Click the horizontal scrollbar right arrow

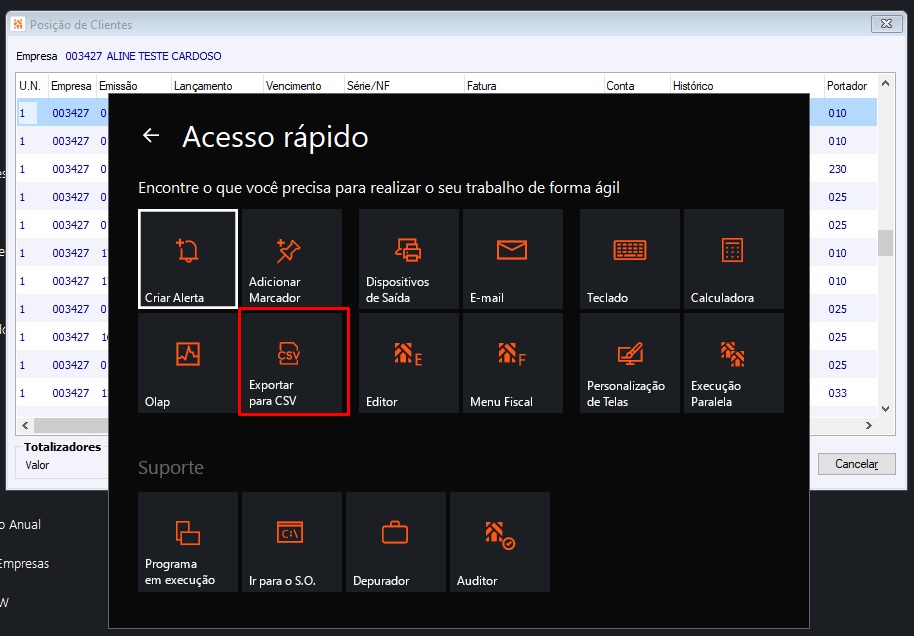[x=869, y=426]
